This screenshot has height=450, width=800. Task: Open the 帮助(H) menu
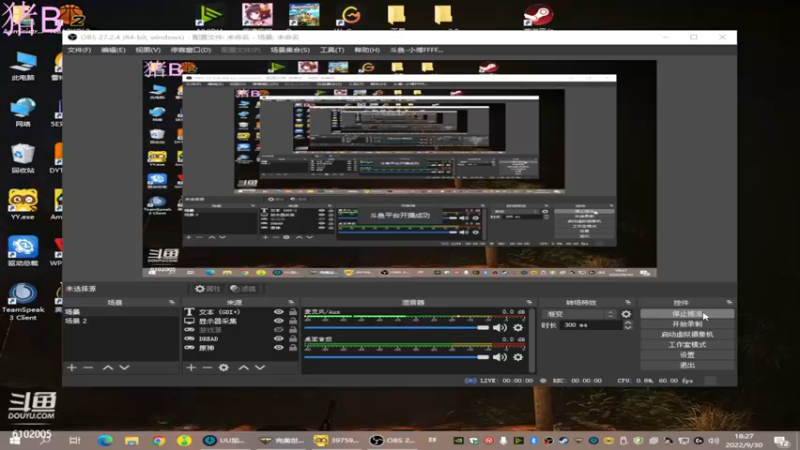click(367, 50)
